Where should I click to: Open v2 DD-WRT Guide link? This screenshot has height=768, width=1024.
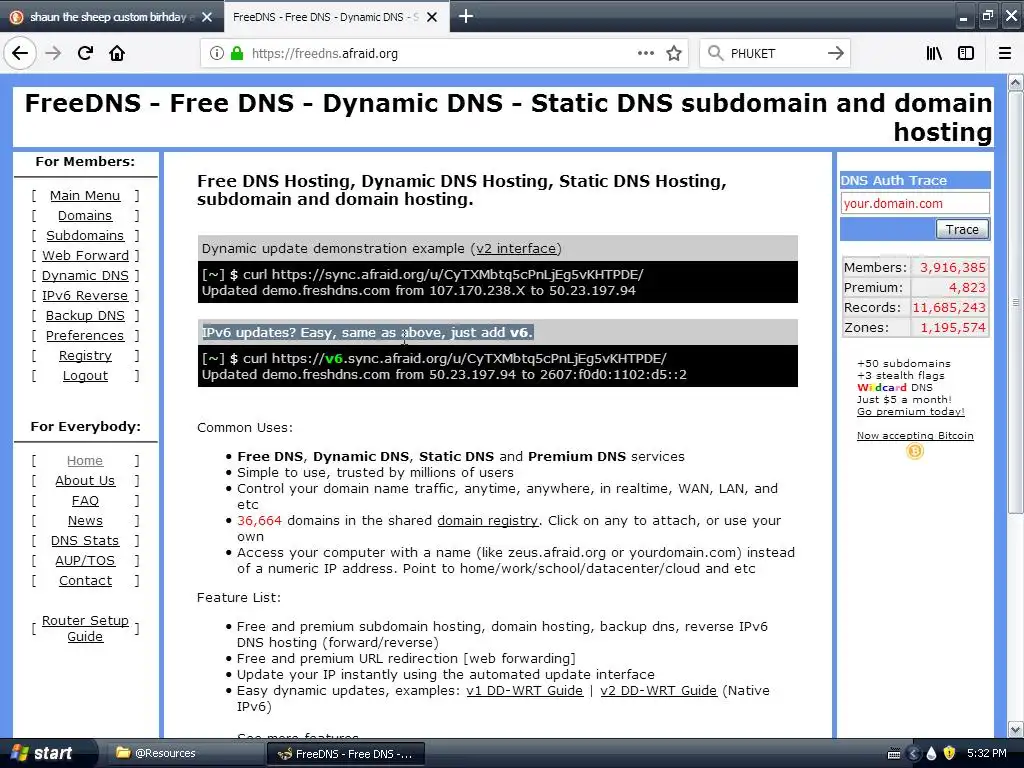(658, 690)
